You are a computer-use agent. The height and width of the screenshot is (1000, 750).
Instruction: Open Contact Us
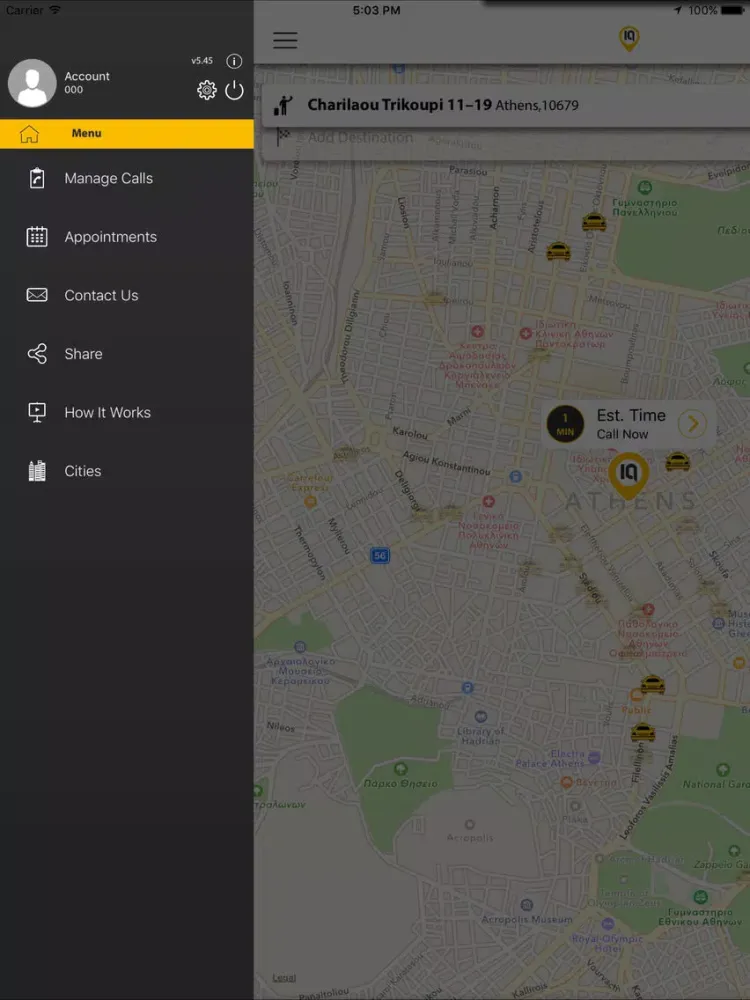coord(127,295)
